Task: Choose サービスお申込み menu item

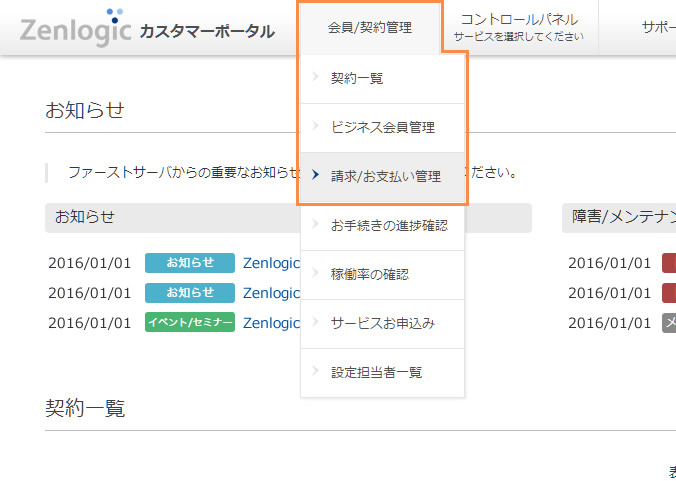Action: [383, 323]
